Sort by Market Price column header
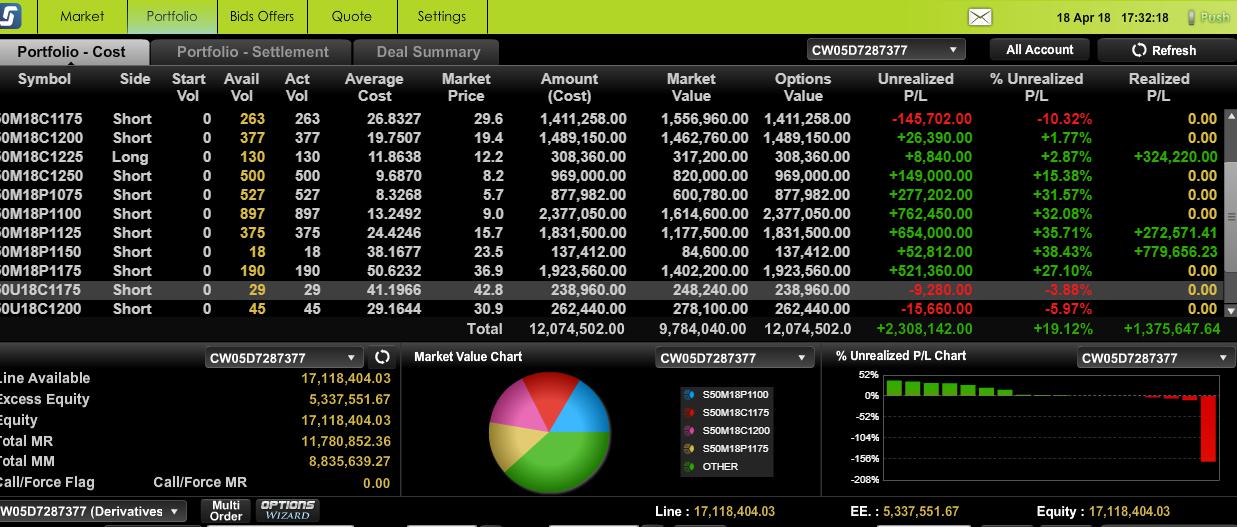Viewport: 1237px width, 527px height. (x=466, y=87)
